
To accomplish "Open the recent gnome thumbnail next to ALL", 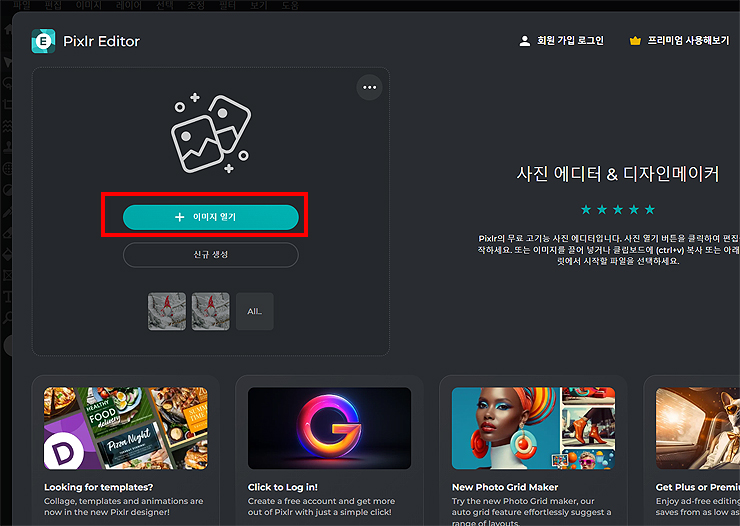I will click(x=210, y=311).
